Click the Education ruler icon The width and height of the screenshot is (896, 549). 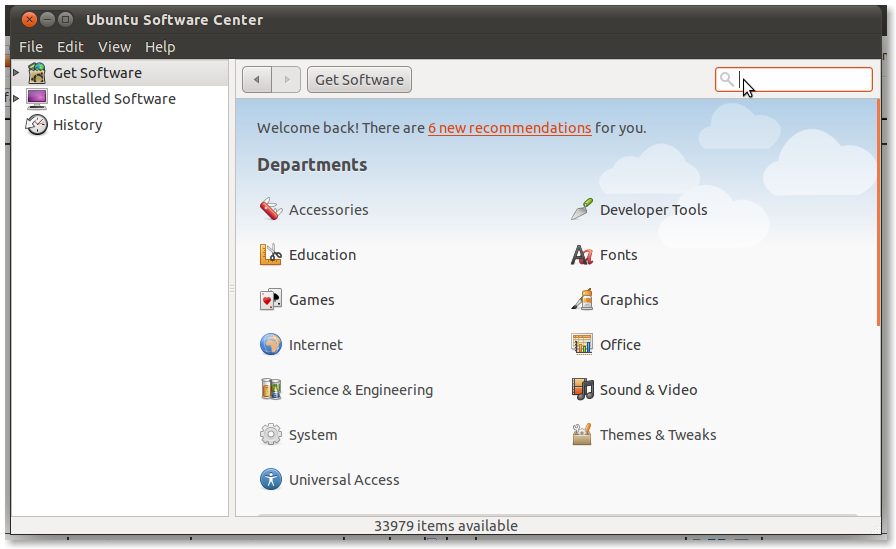(271, 255)
